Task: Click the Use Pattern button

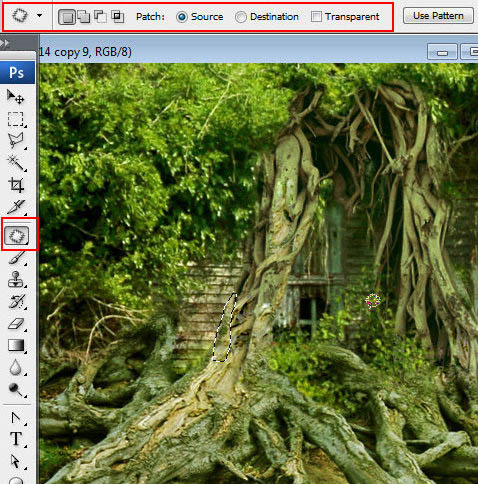Action: click(x=438, y=16)
